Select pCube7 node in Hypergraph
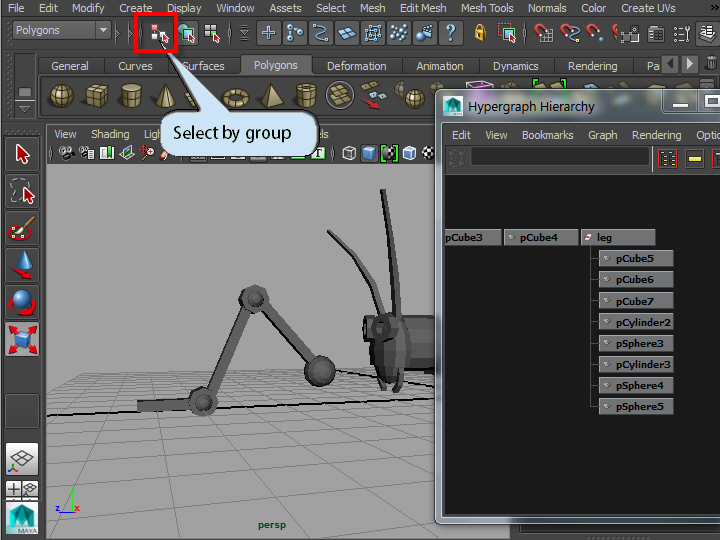This screenshot has height=540, width=720. click(636, 301)
